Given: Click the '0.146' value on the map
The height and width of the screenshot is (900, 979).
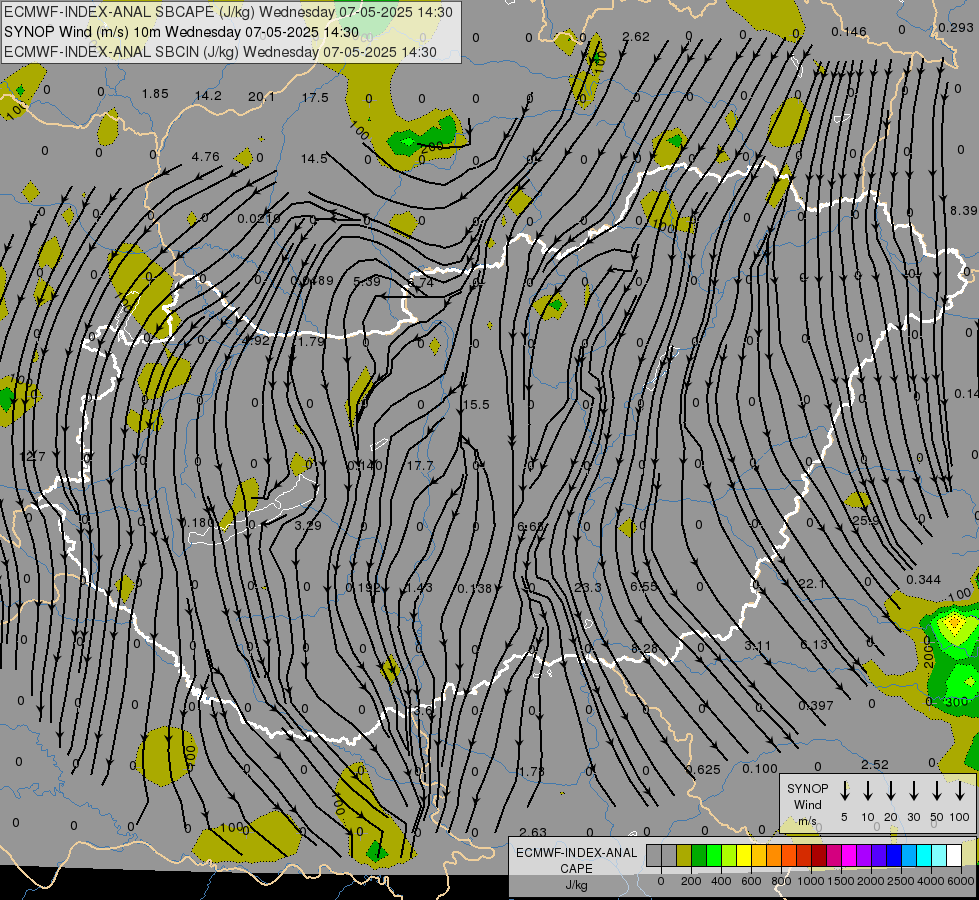Looking at the screenshot, I should click(x=849, y=31).
